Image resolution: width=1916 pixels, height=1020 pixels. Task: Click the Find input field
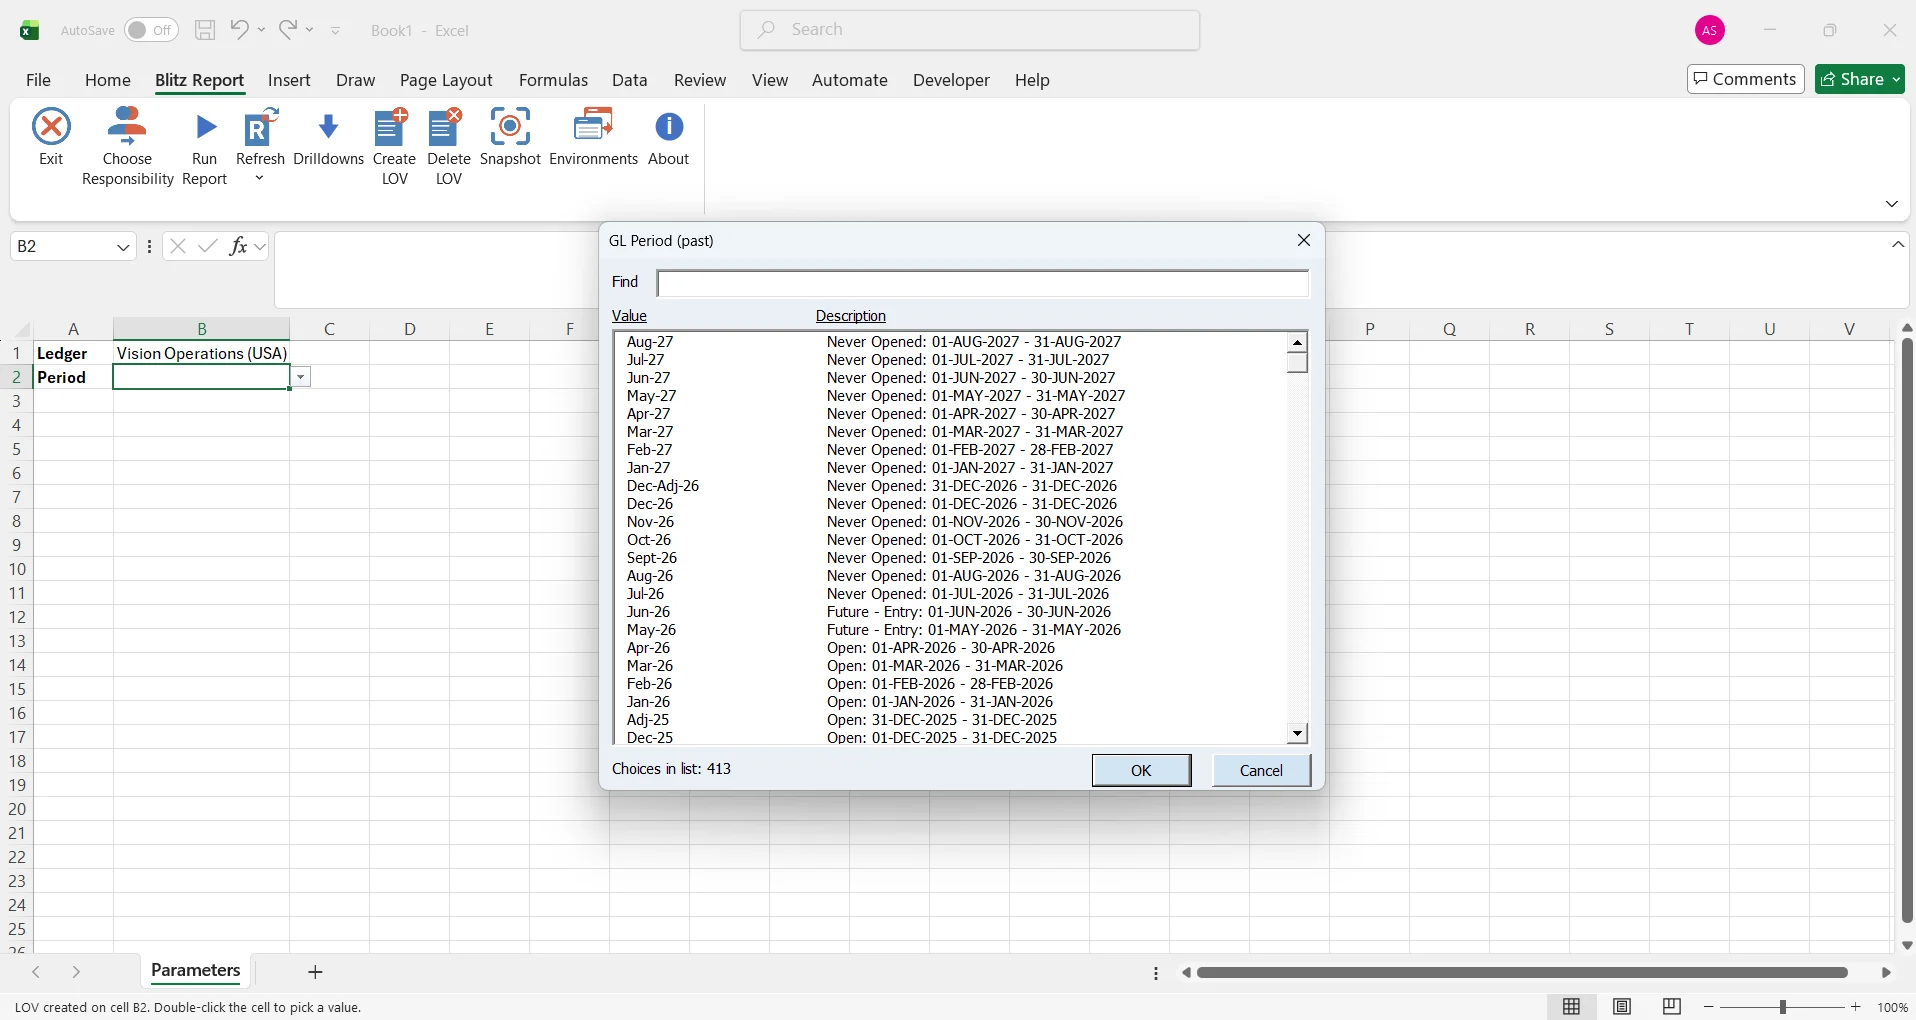[984, 284]
